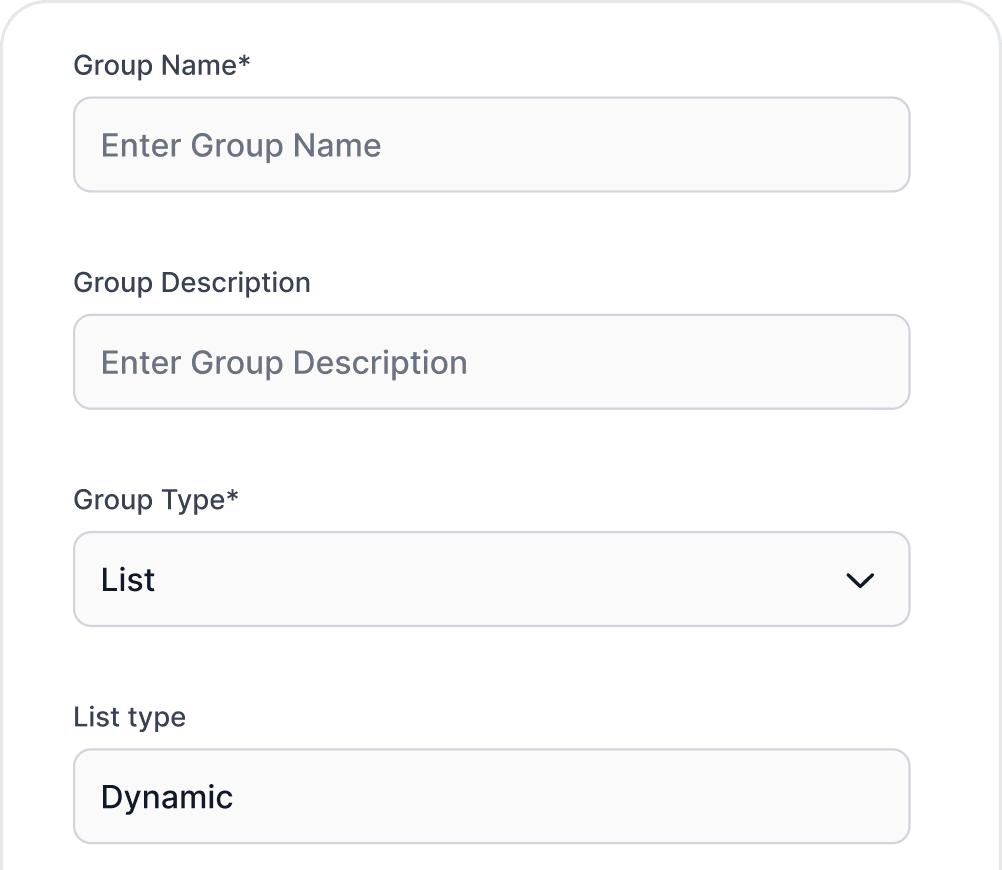Click the required asterisk next to Group Type
This screenshot has width=1002, height=870.
231,495
